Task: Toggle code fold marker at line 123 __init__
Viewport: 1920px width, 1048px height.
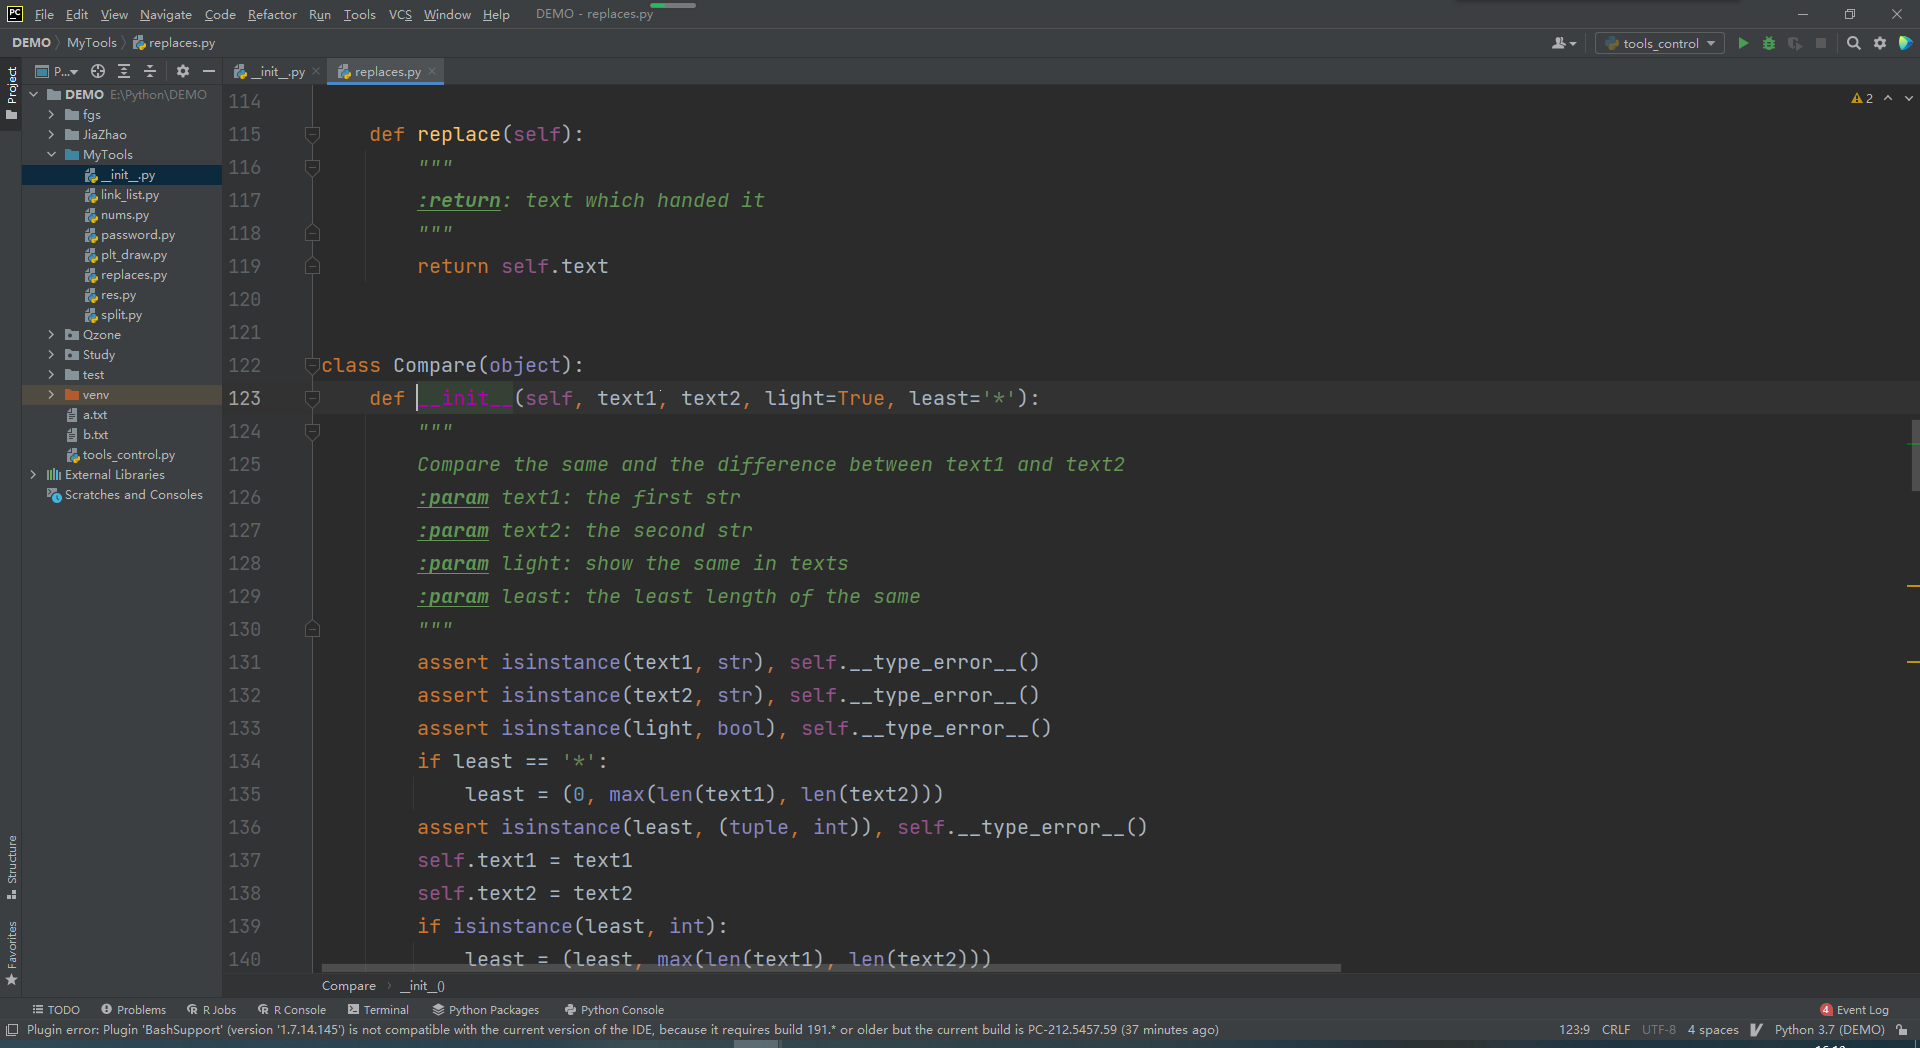Action: [x=312, y=398]
